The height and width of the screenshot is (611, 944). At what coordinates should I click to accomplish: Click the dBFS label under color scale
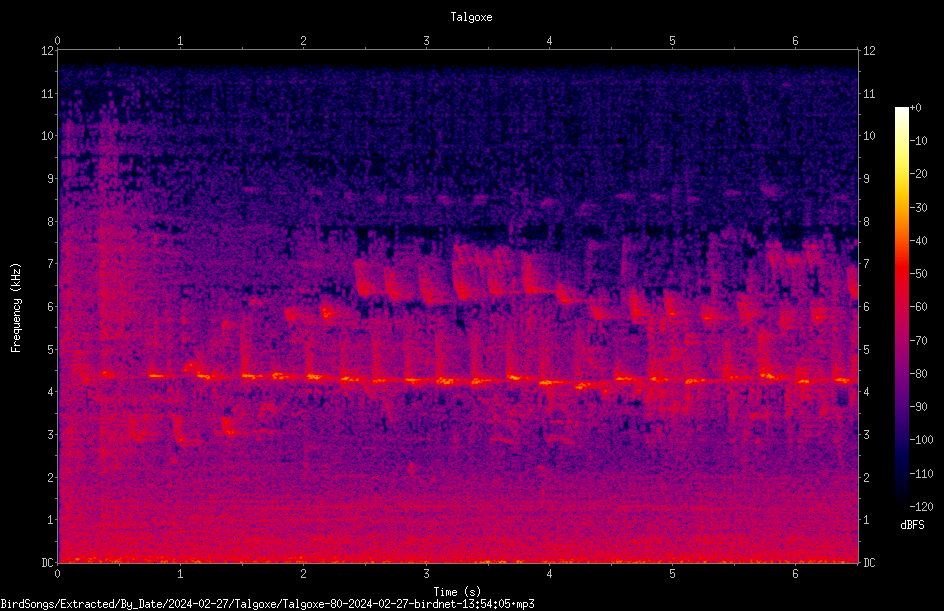point(912,525)
